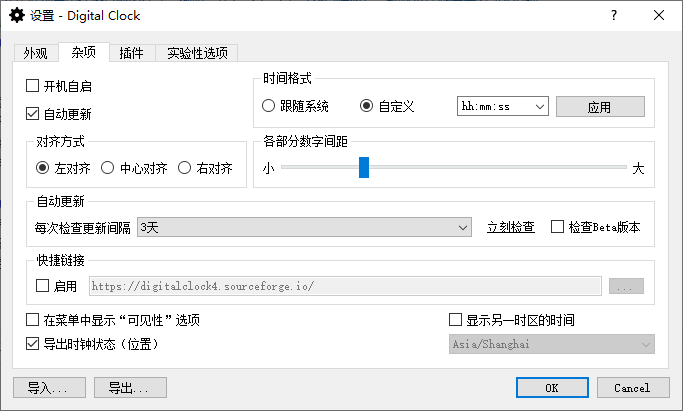Click the question mark help button
Image resolution: width=683 pixels, height=411 pixels.
point(614,15)
